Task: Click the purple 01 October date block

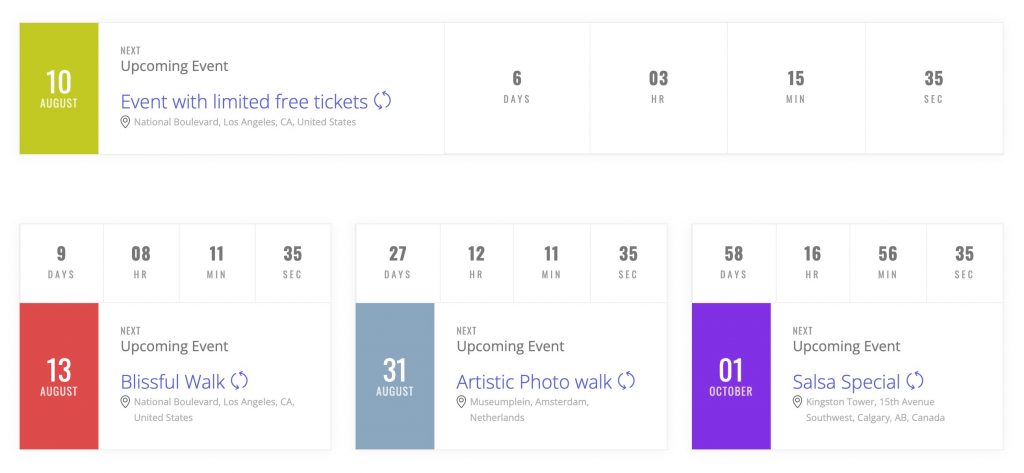Action: (731, 376)
